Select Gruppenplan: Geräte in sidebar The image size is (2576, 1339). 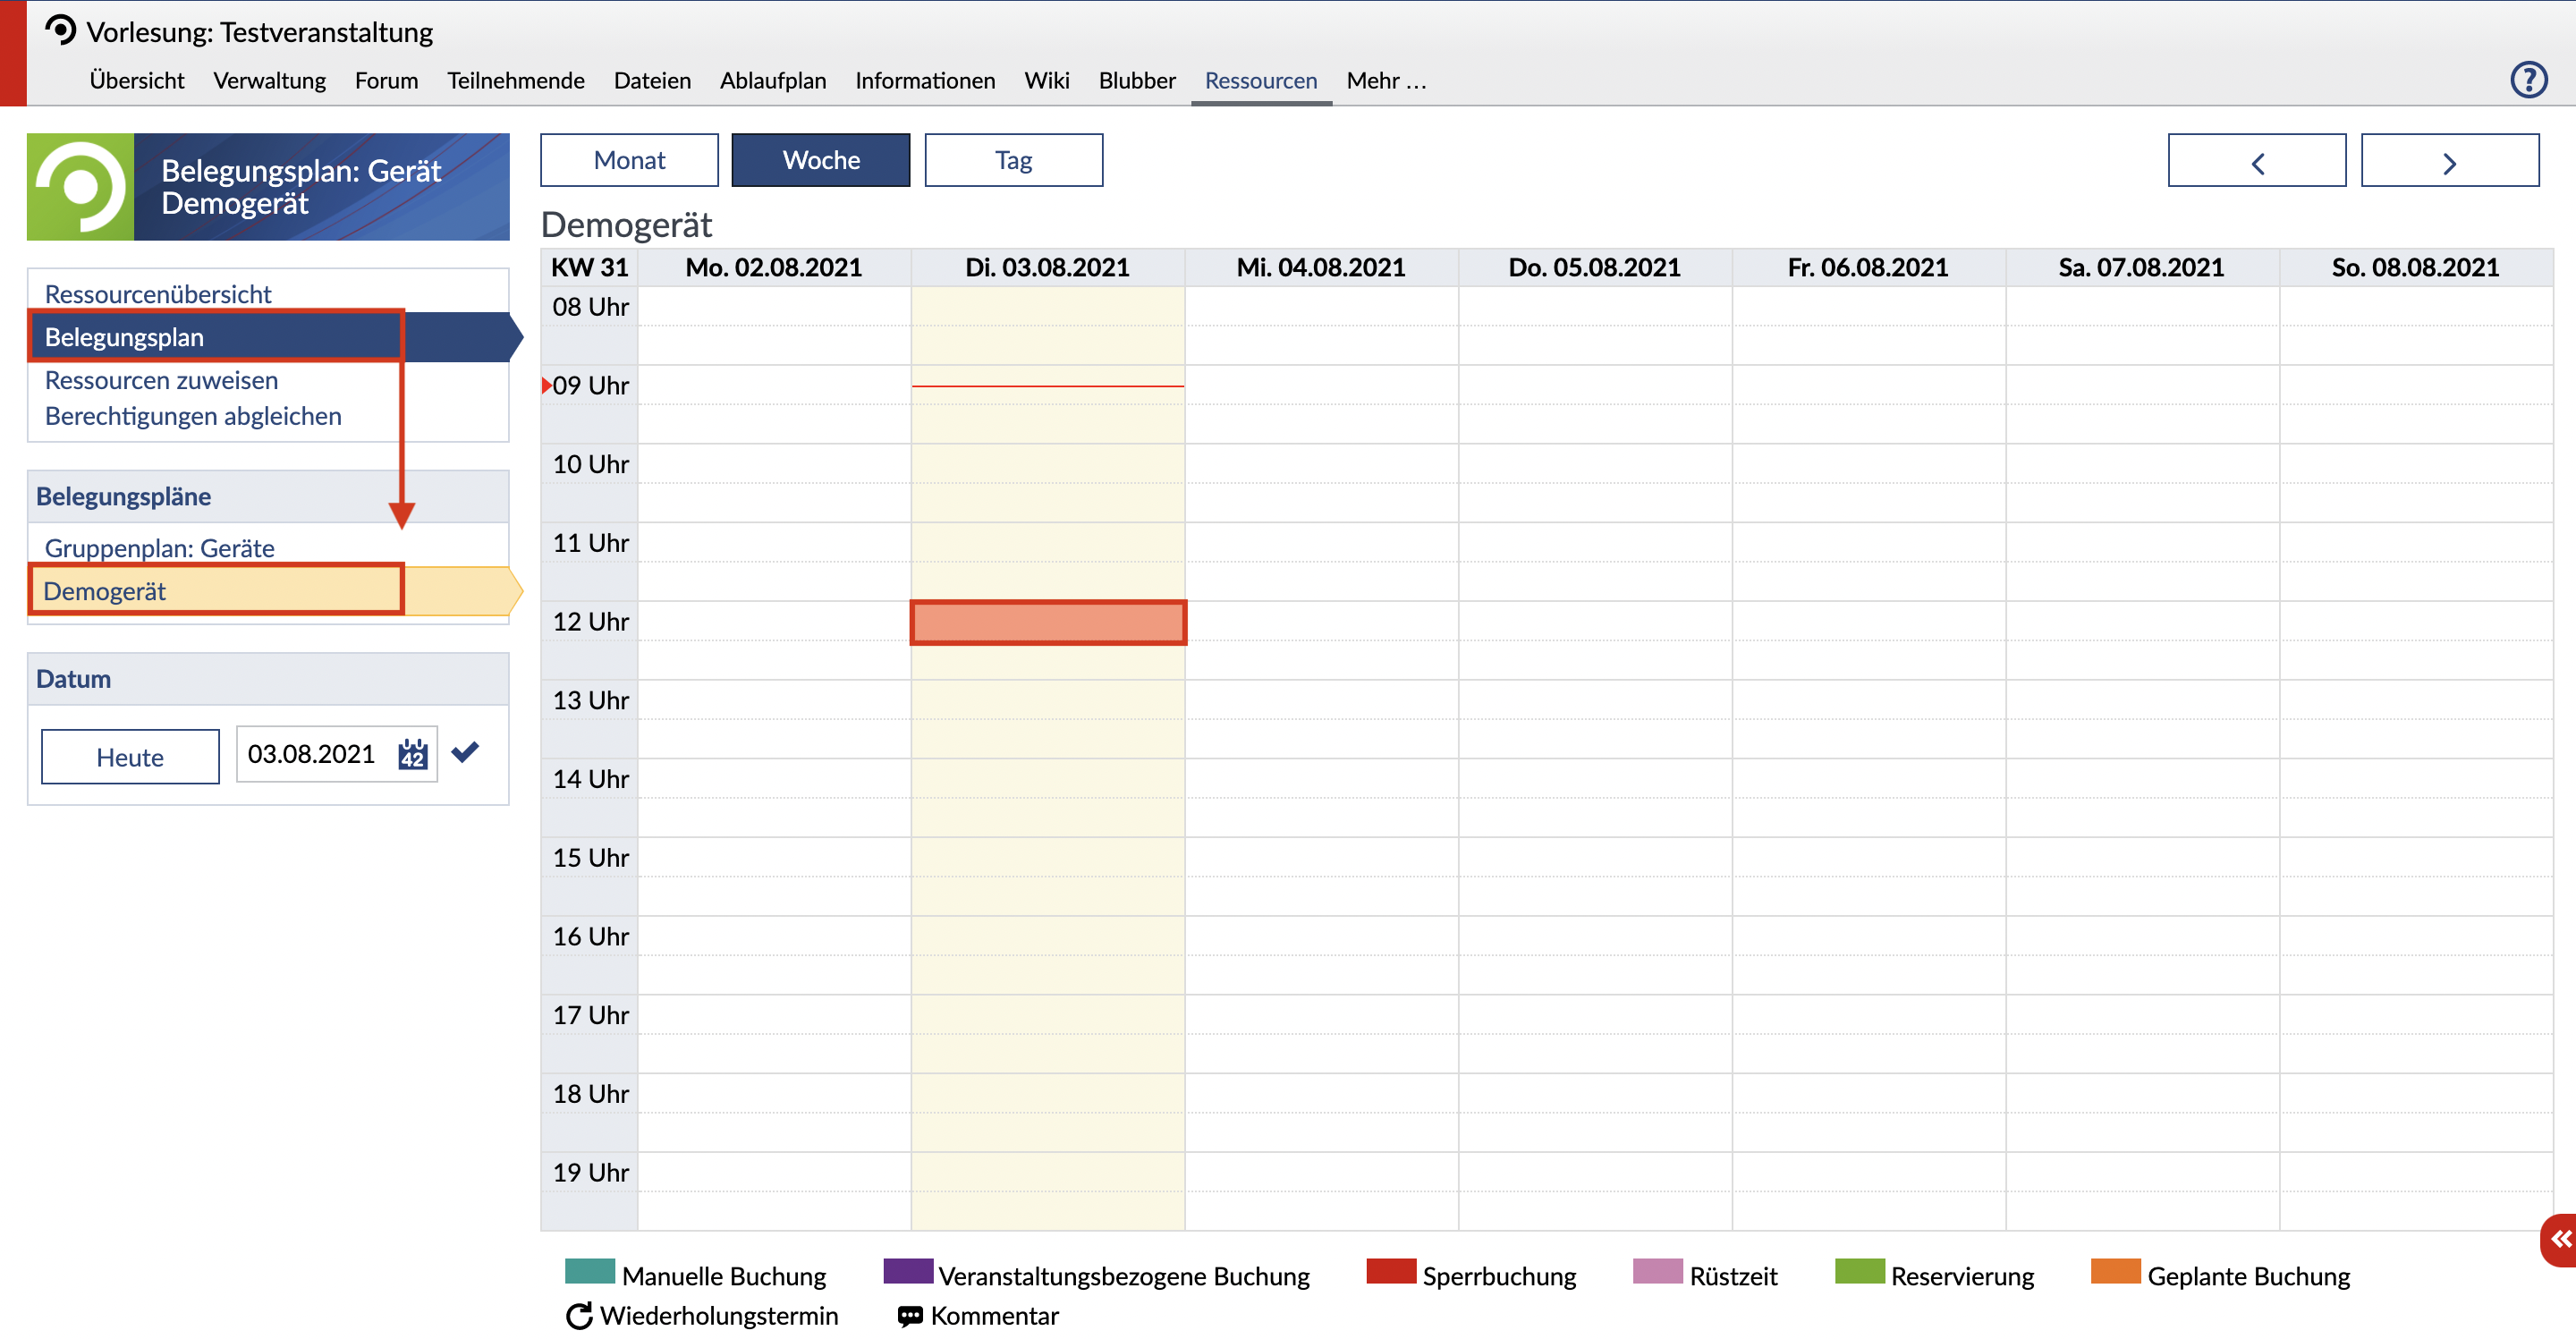click(159, 548)
